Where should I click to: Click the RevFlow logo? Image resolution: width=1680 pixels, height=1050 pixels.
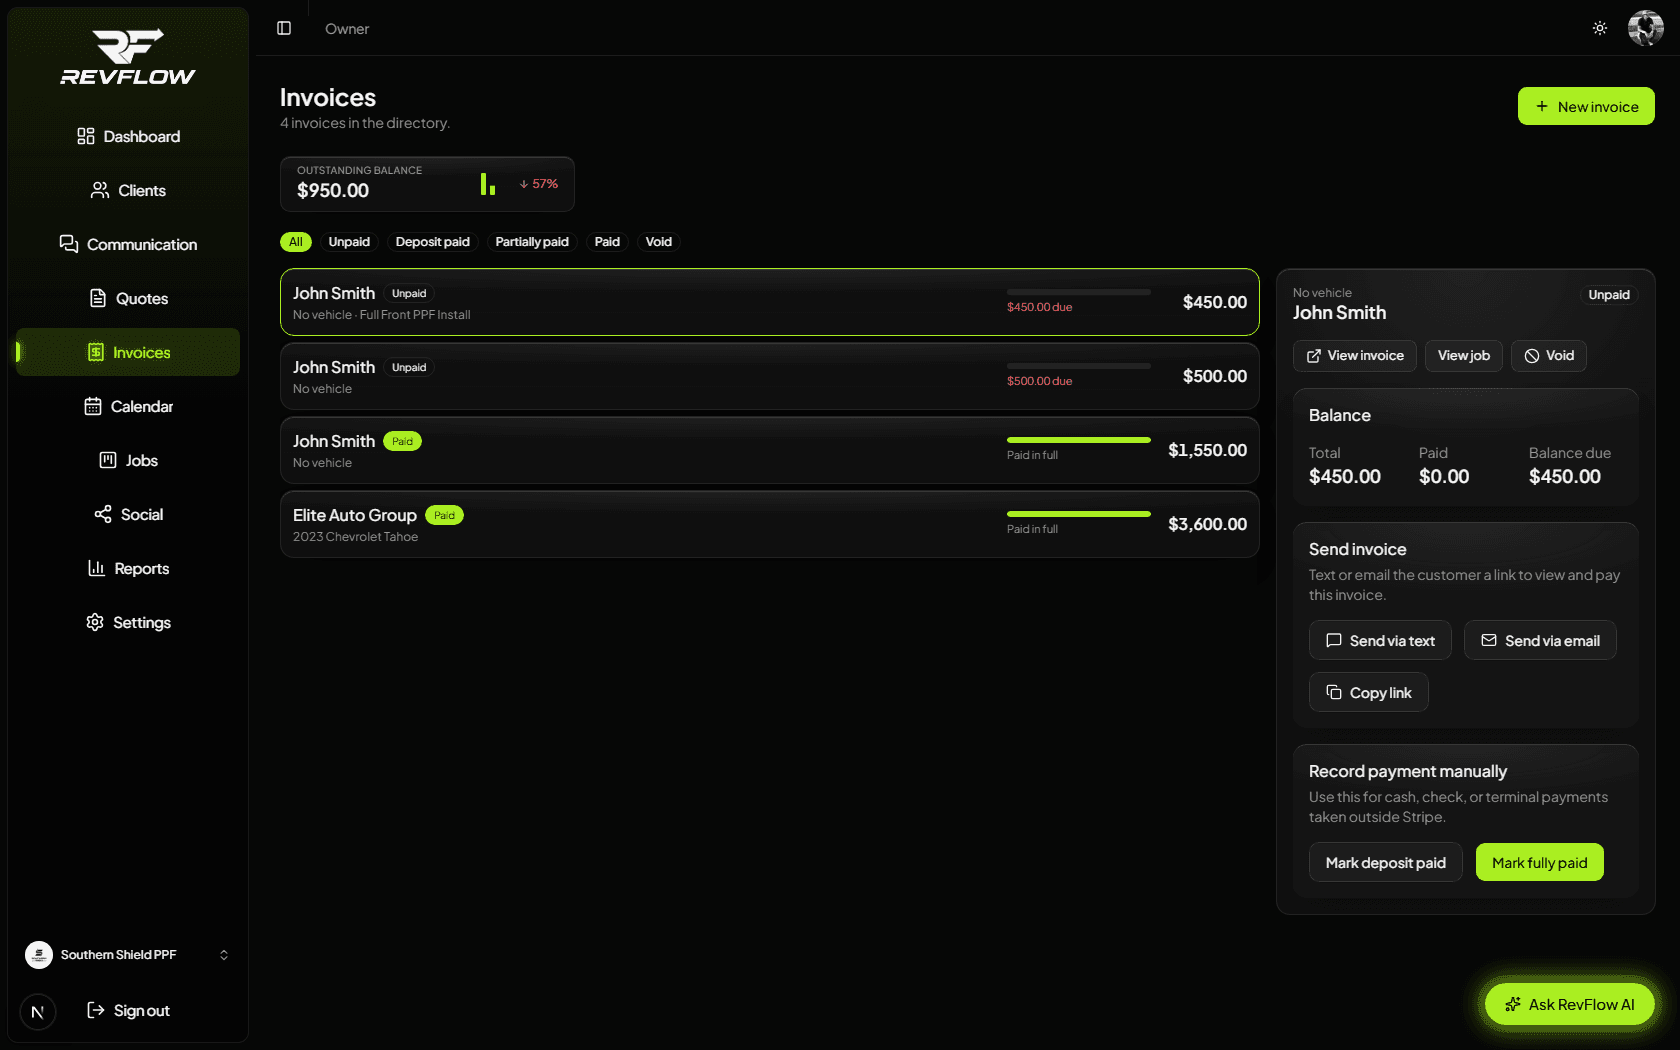pos(128,58)
